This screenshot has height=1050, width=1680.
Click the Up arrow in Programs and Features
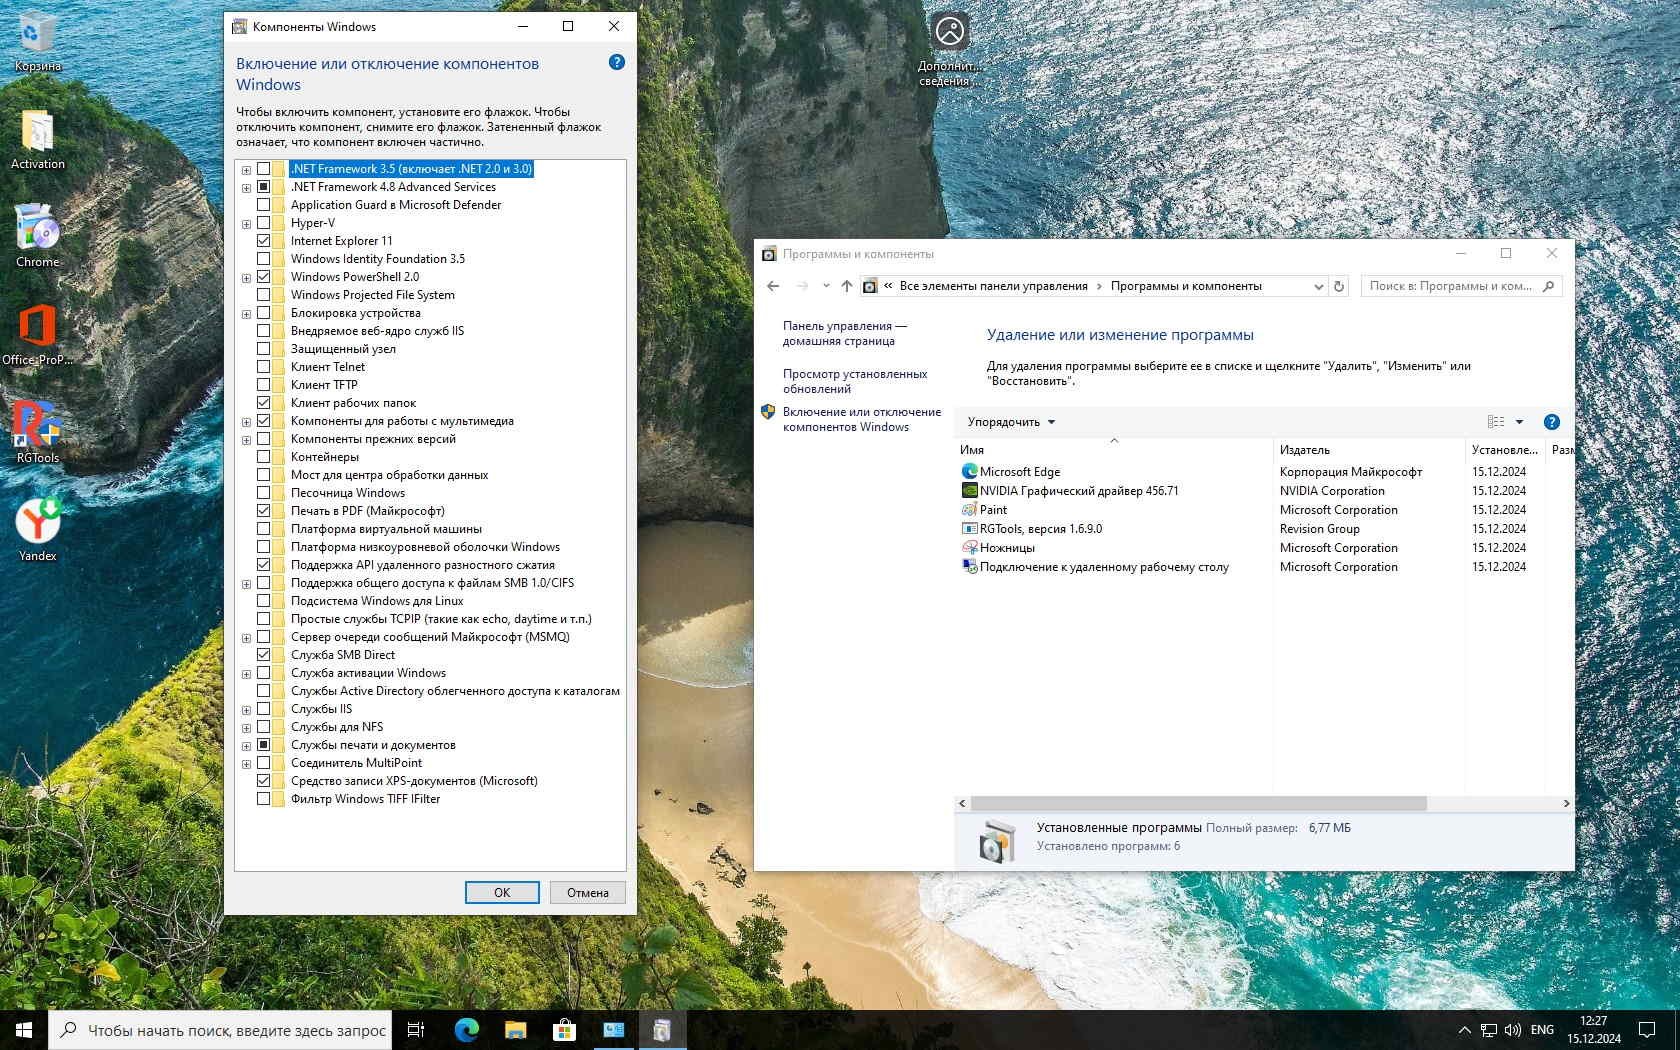click(847, 286)
